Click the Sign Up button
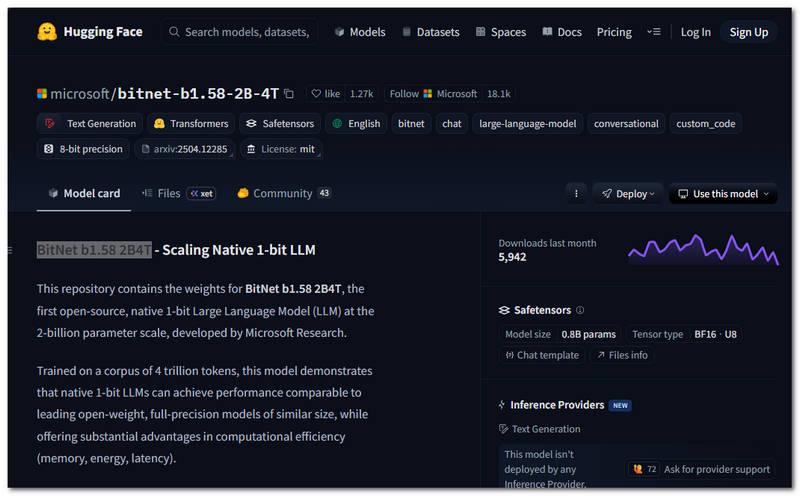This screenshot has width=800, height=496. (748, 32)
